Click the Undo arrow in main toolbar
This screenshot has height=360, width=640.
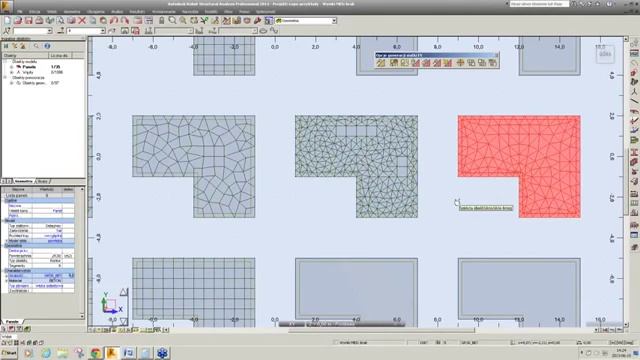coord(114,20)
